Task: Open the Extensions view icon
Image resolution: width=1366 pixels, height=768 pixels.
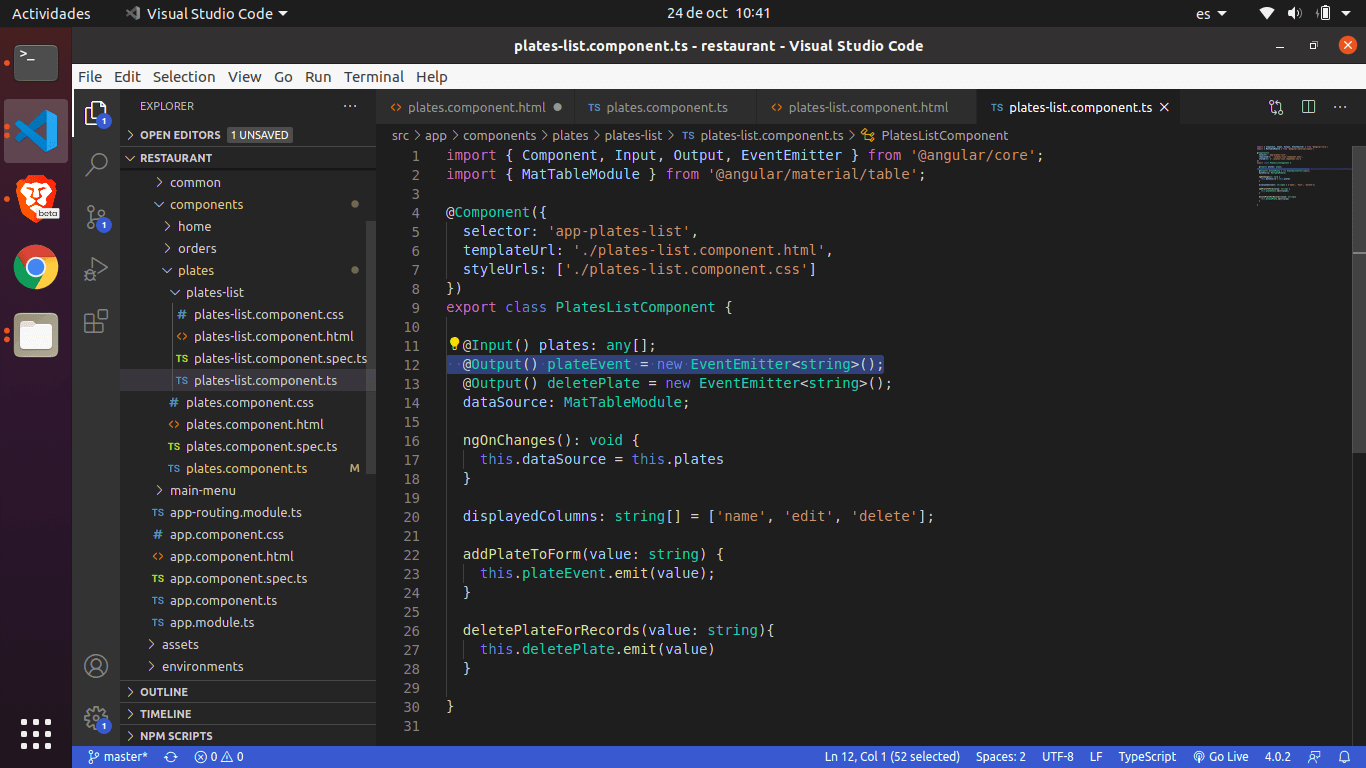Action: (96, 322)
